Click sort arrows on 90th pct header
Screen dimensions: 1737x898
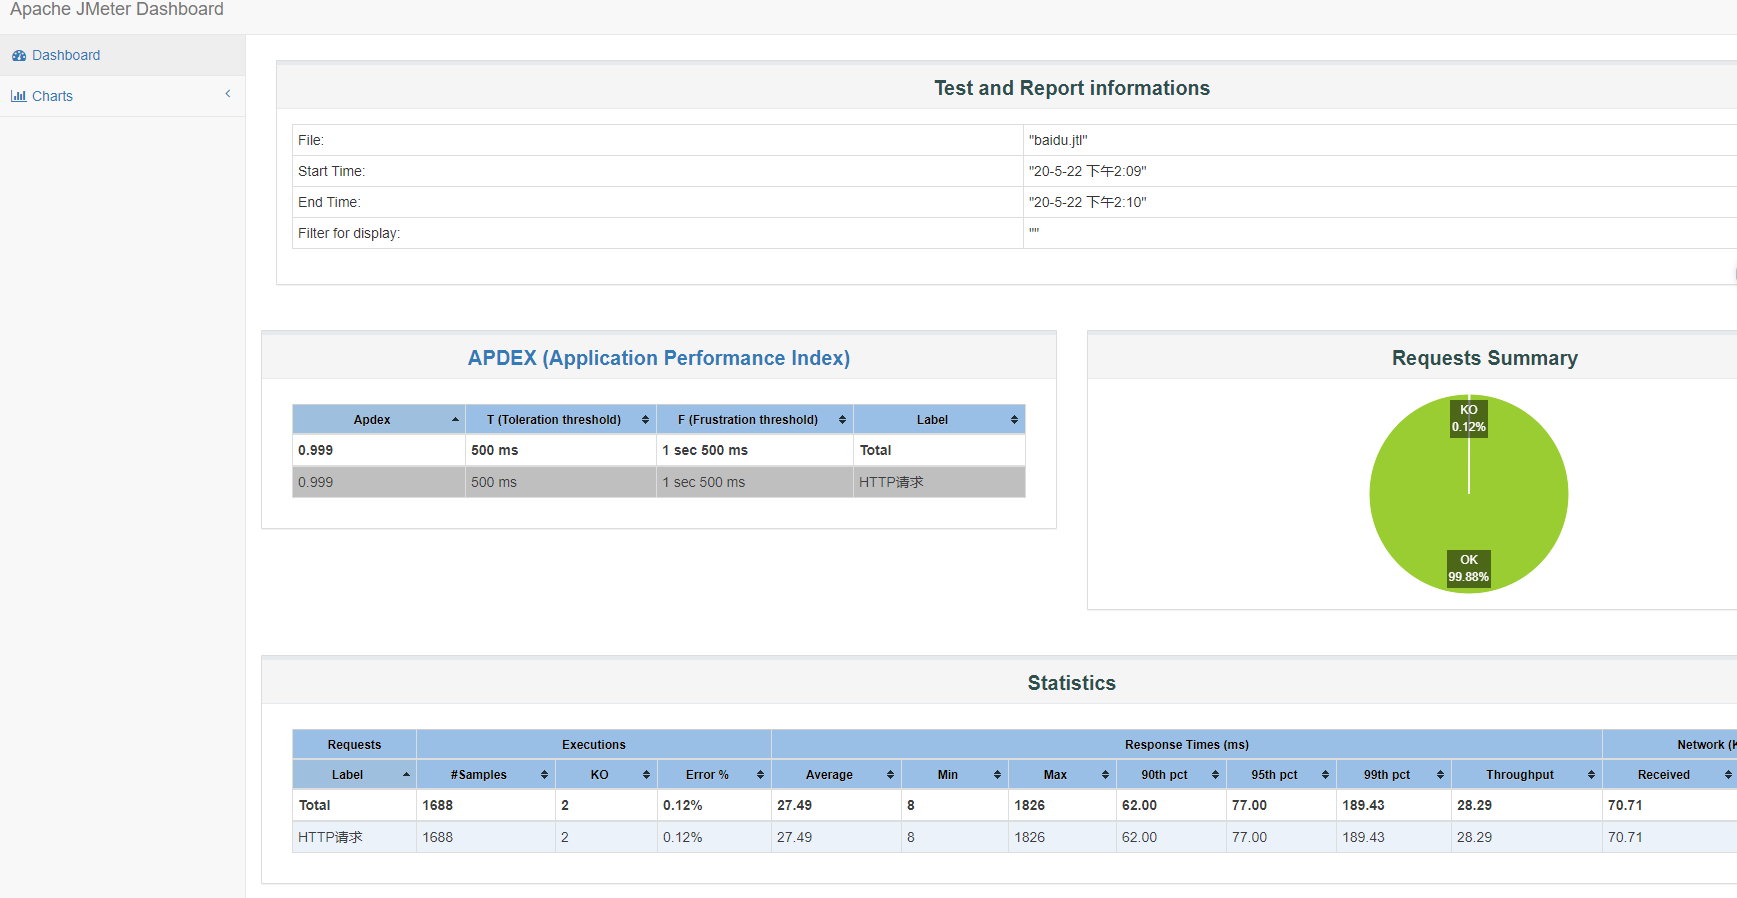pos(1216,775)
